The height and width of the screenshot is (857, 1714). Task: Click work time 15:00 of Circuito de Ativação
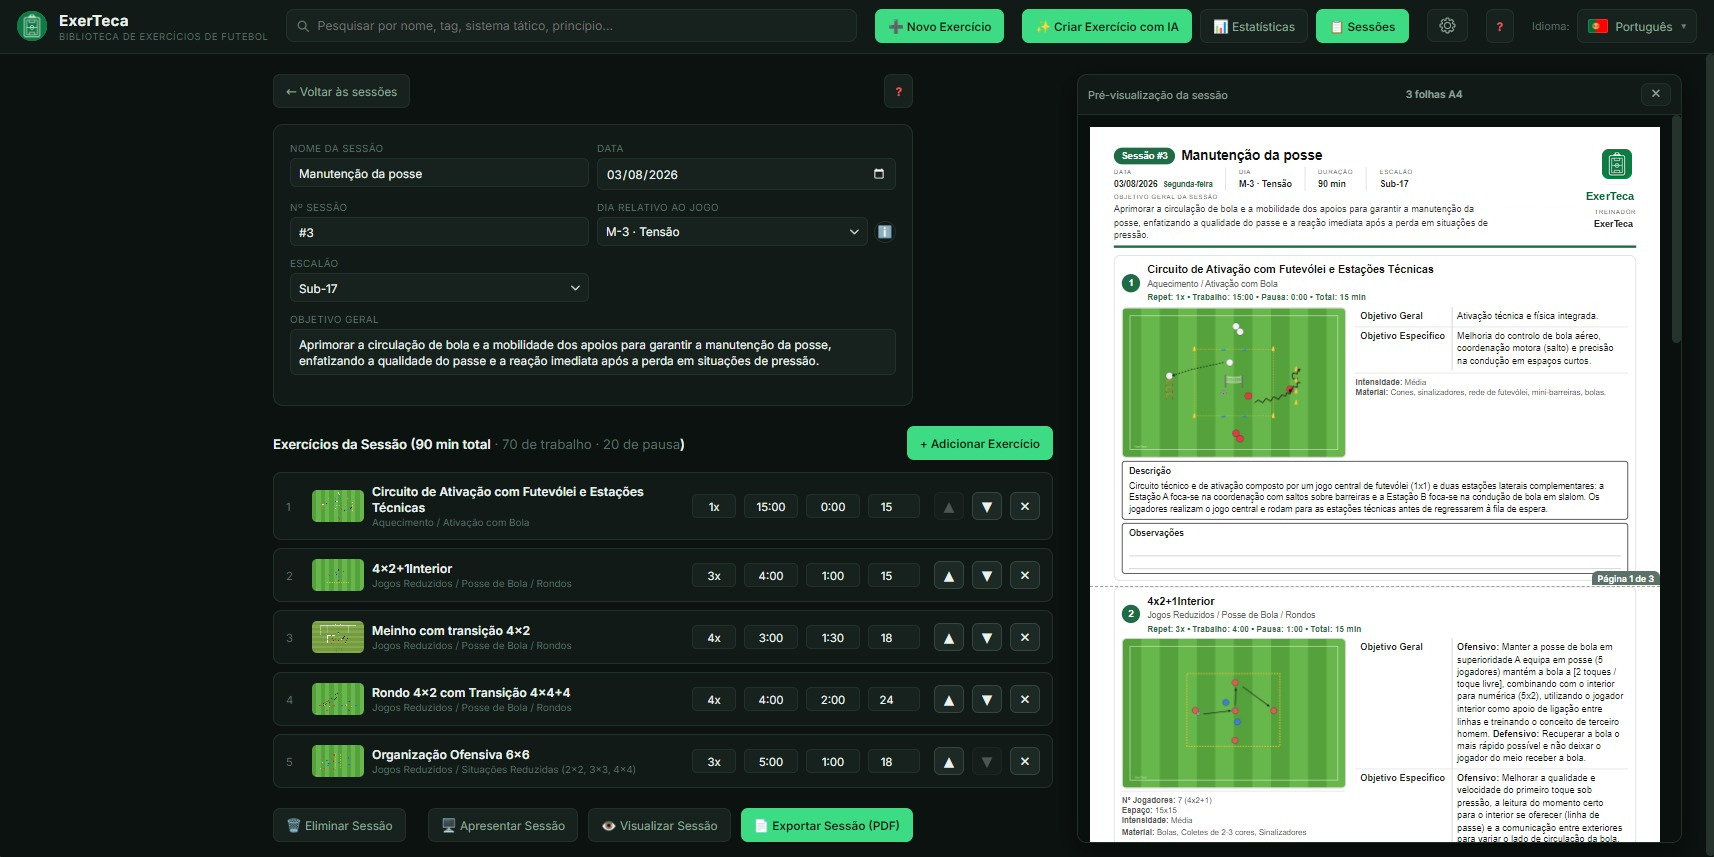click(x=771, y=507)
